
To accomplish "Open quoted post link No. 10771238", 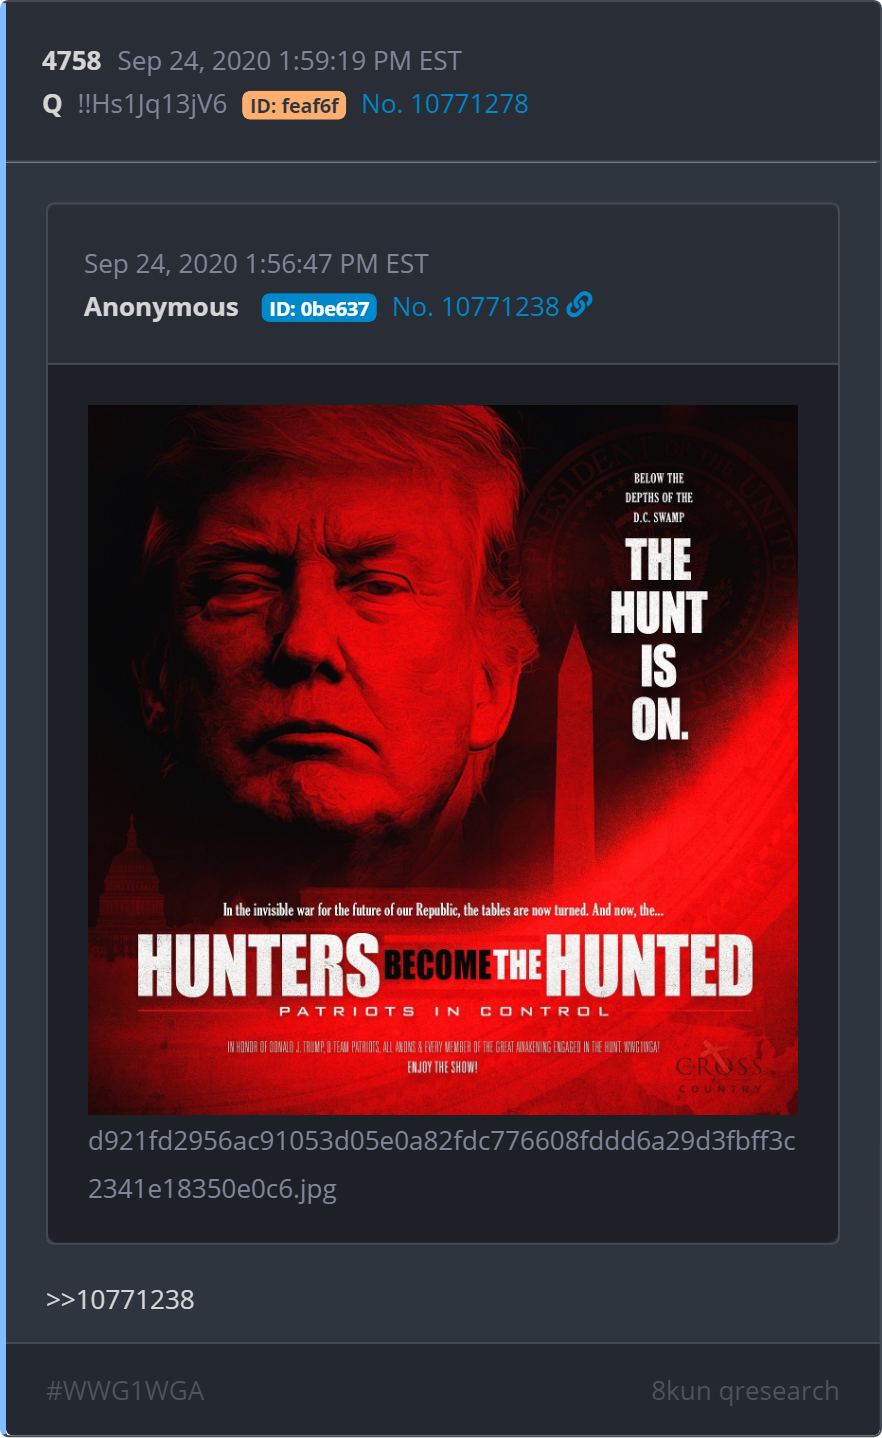I will coord(476,307).
